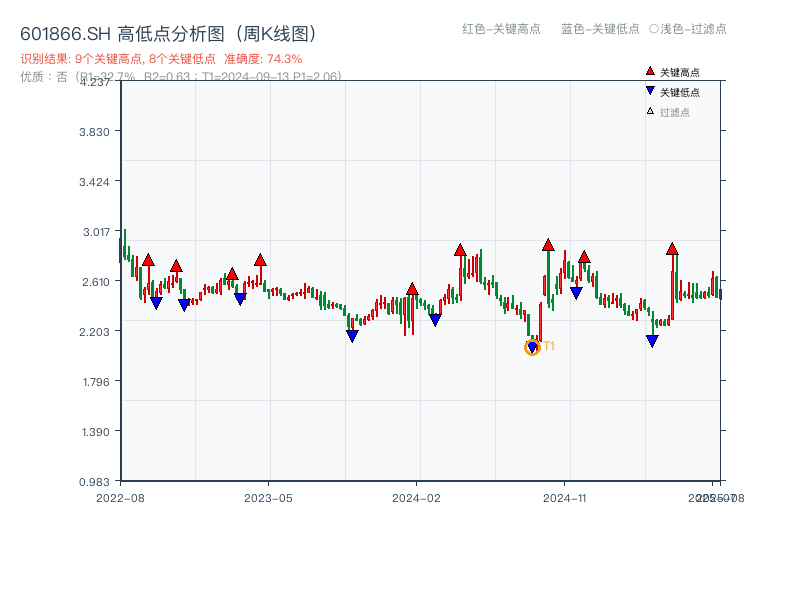Click blue low marker between 2023-05 and 2024-02
Image resolution: width=800 pixels, height=600 pixels.
coord(352,336)
